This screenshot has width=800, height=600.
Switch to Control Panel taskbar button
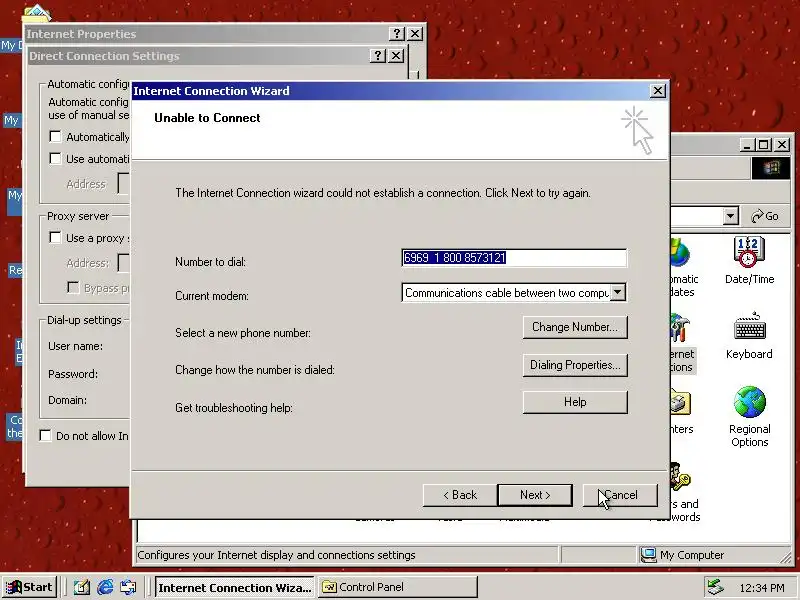click(398, 587)
